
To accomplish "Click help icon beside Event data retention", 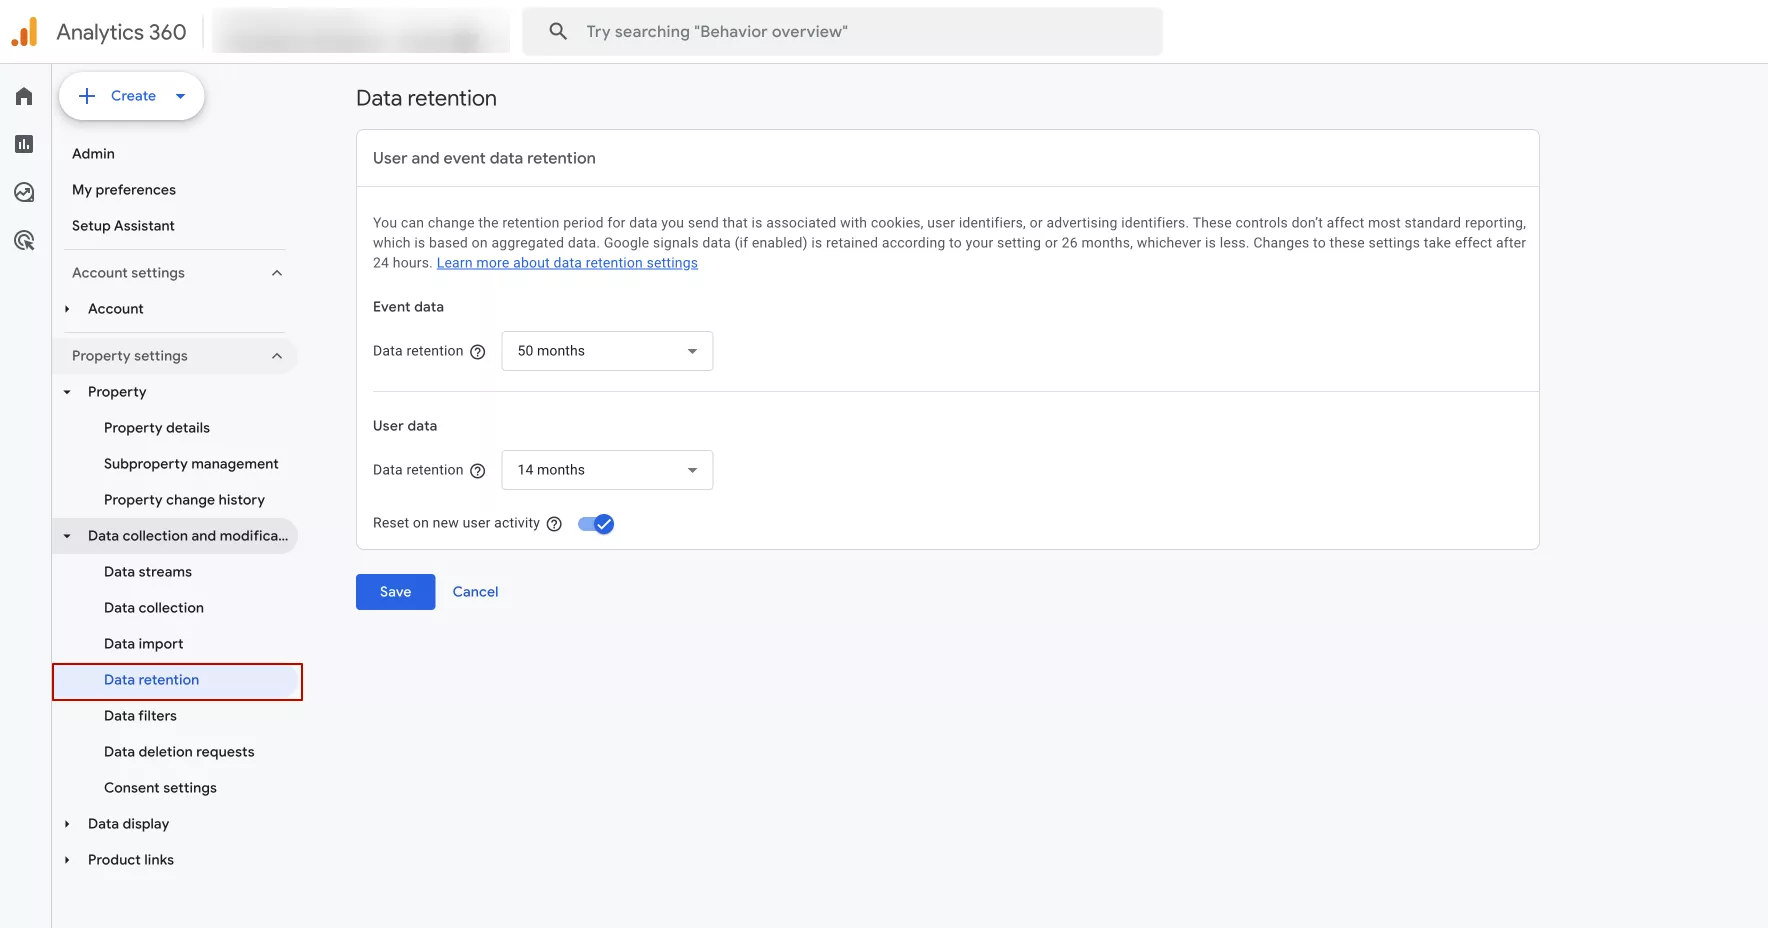I will tap(478, 352).
